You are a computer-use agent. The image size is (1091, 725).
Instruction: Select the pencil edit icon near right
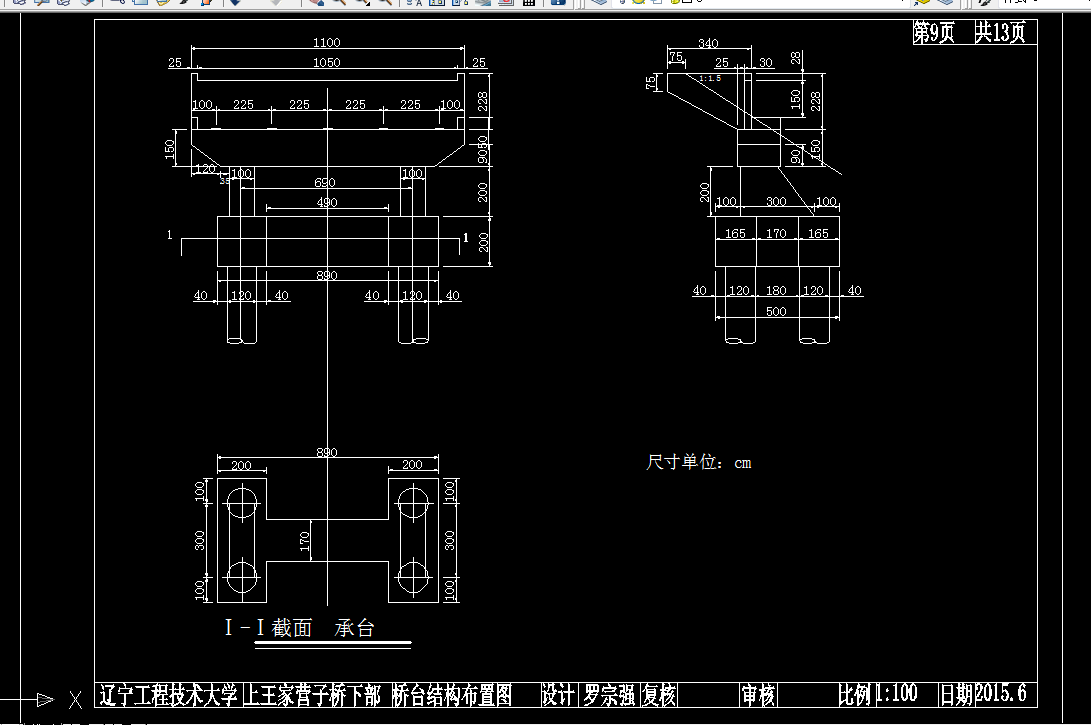tap(986, 5)
